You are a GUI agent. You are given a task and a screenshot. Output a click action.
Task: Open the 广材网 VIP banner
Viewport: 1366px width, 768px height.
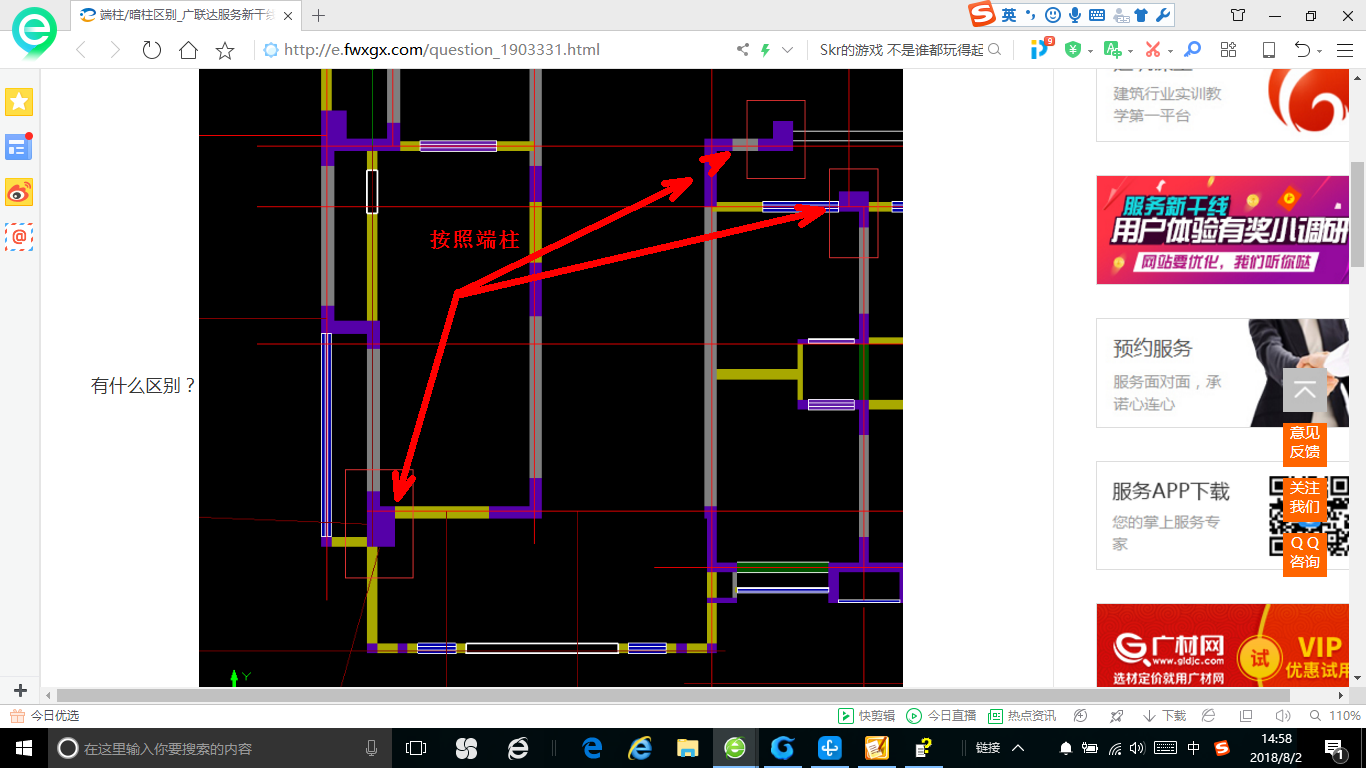point(1222,645)
